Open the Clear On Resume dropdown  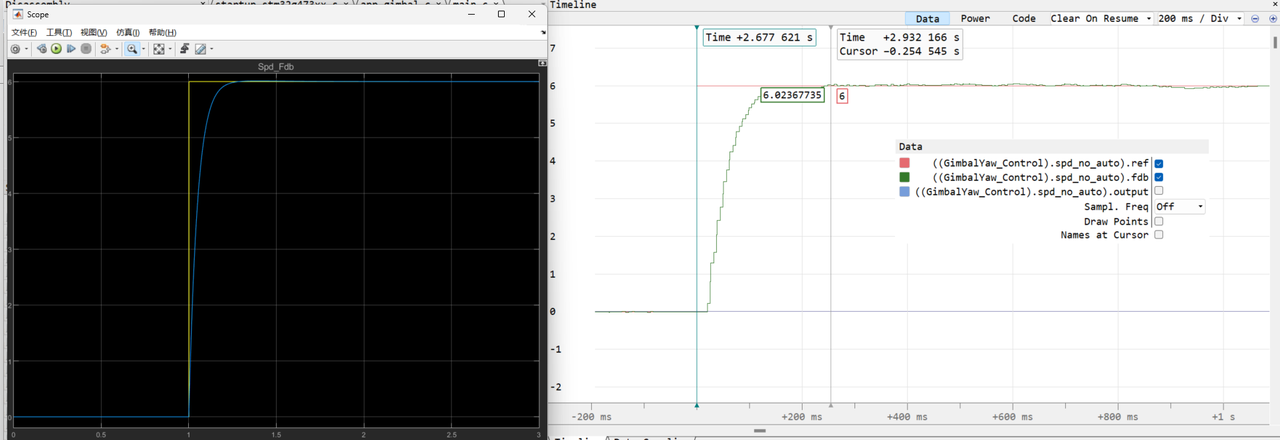coord(1101,18)
